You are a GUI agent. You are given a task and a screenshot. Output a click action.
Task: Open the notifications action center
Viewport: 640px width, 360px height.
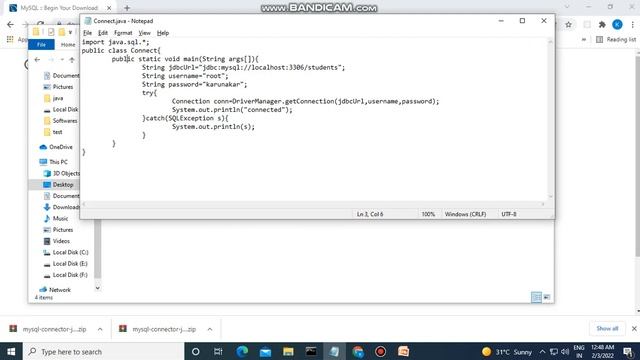click(628, 351)
